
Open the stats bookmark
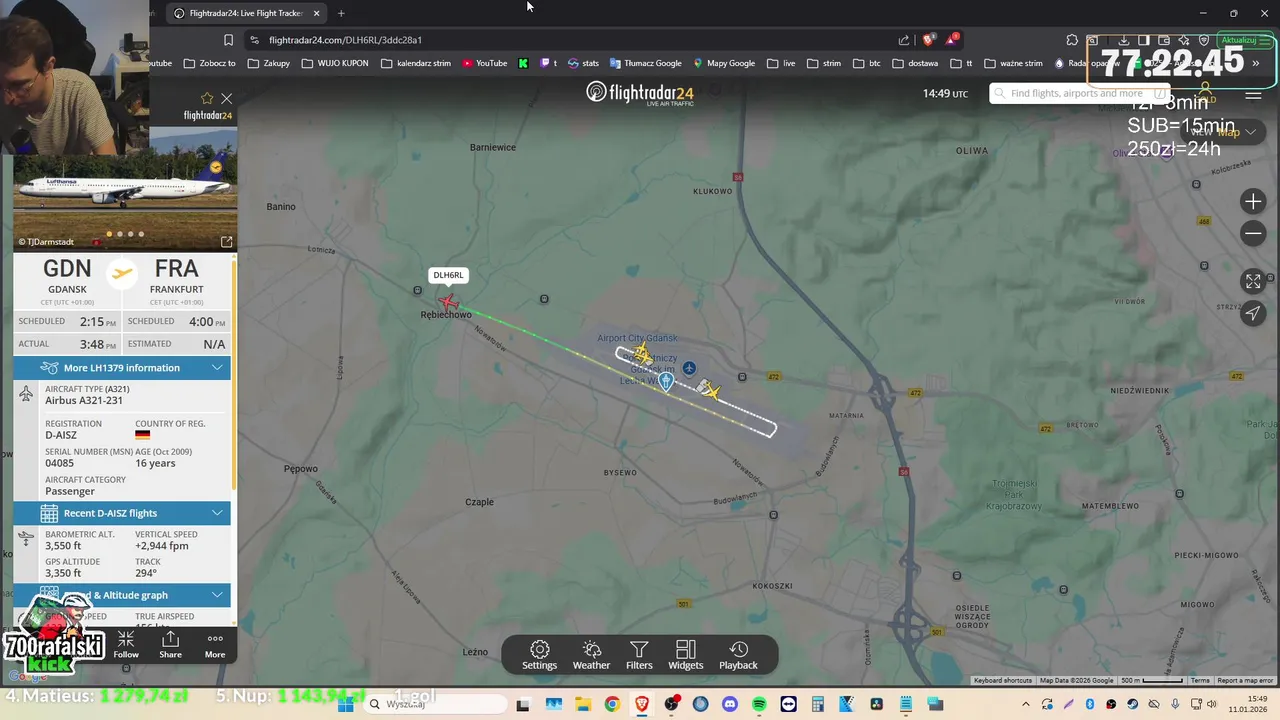583,63
